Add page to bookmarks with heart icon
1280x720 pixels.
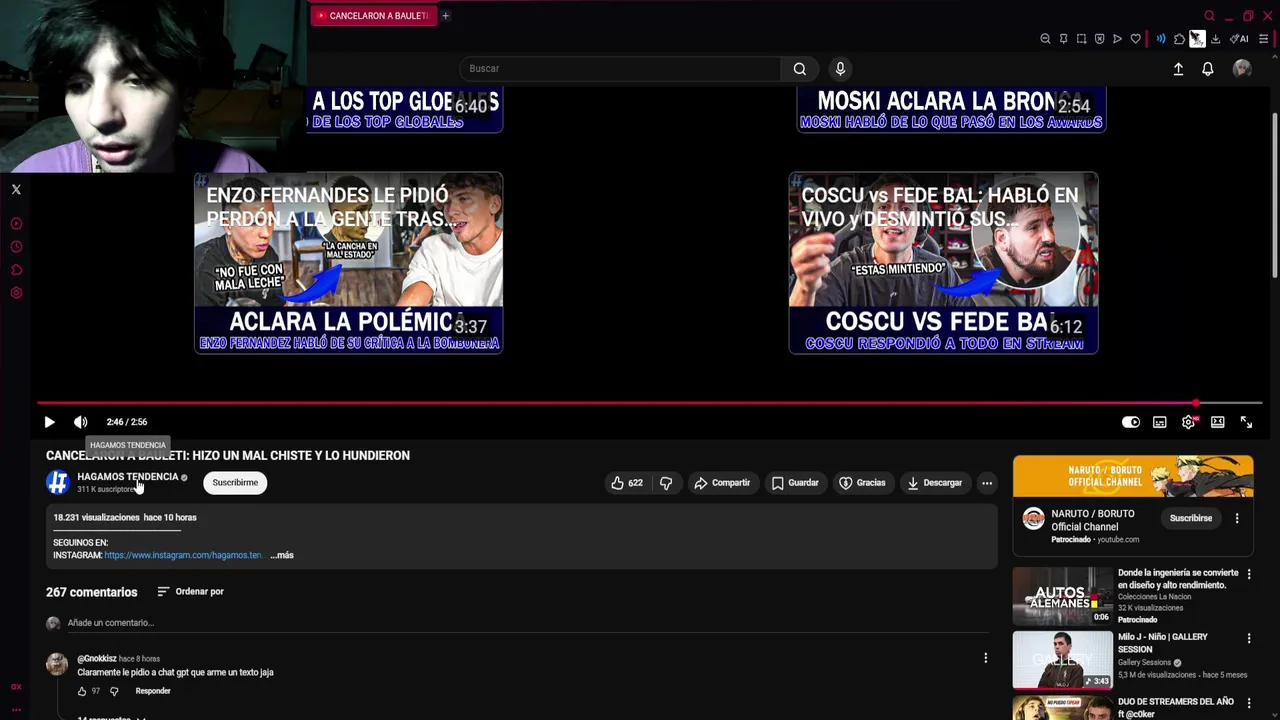pyautogui.click(x=1135, y=39)
